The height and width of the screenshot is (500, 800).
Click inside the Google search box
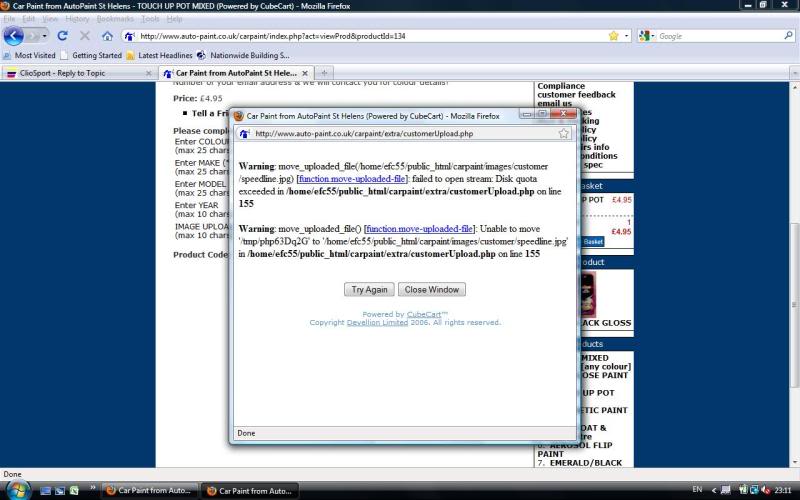tap(719, 36)
